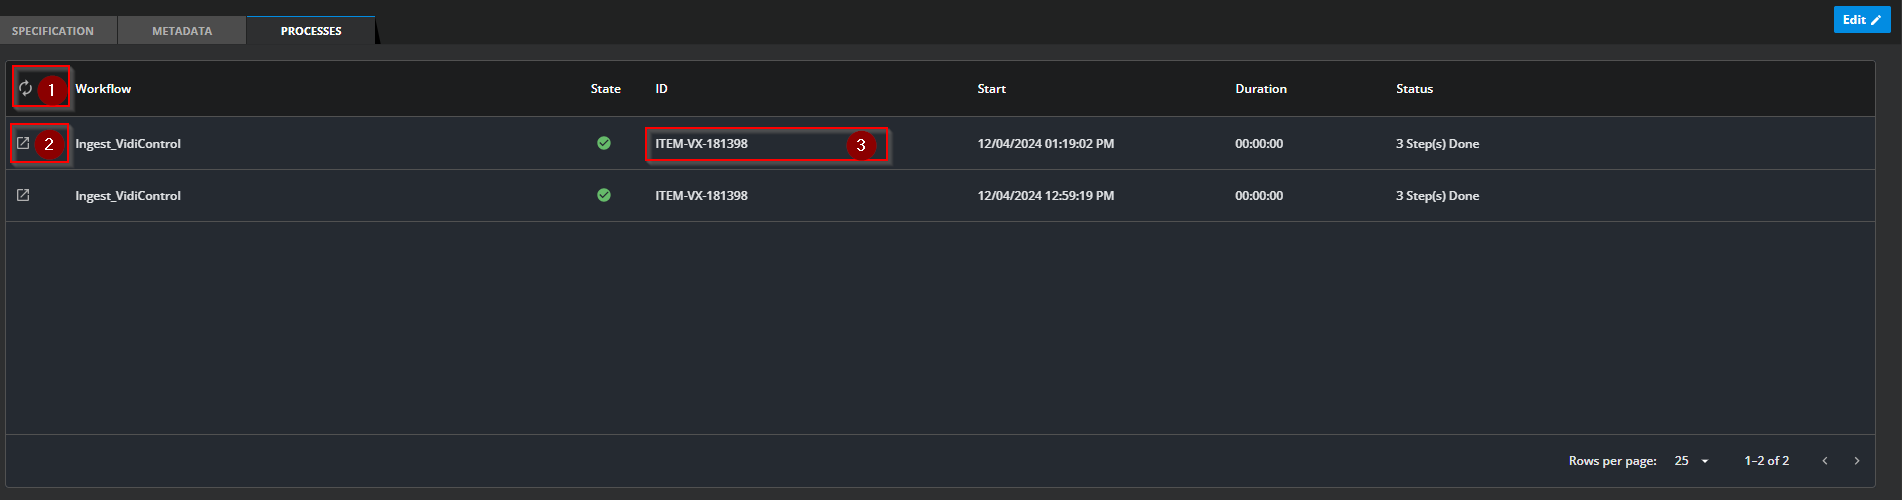Image resolution: width=1902 pixels, height=500 pixels.
Task: Click ITEM-VX-181398 ID in the first row
Action: [701, 144]
